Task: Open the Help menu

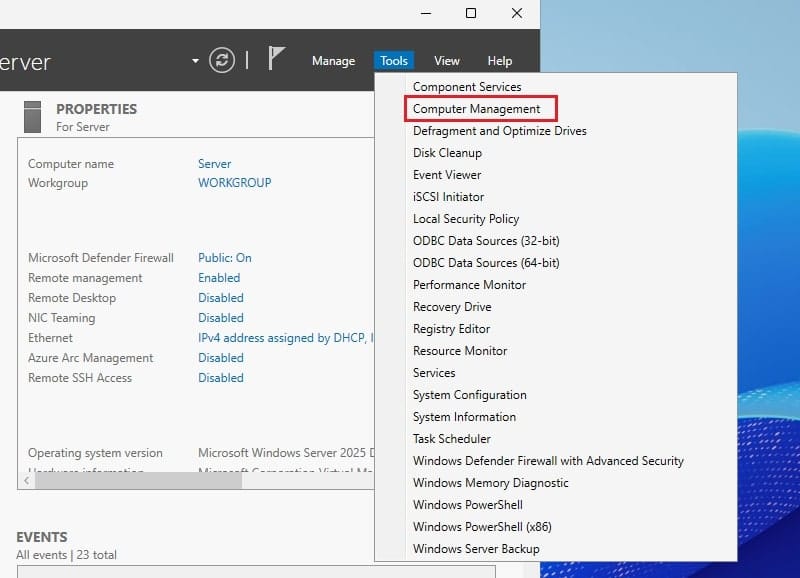Action: [499, 61]
